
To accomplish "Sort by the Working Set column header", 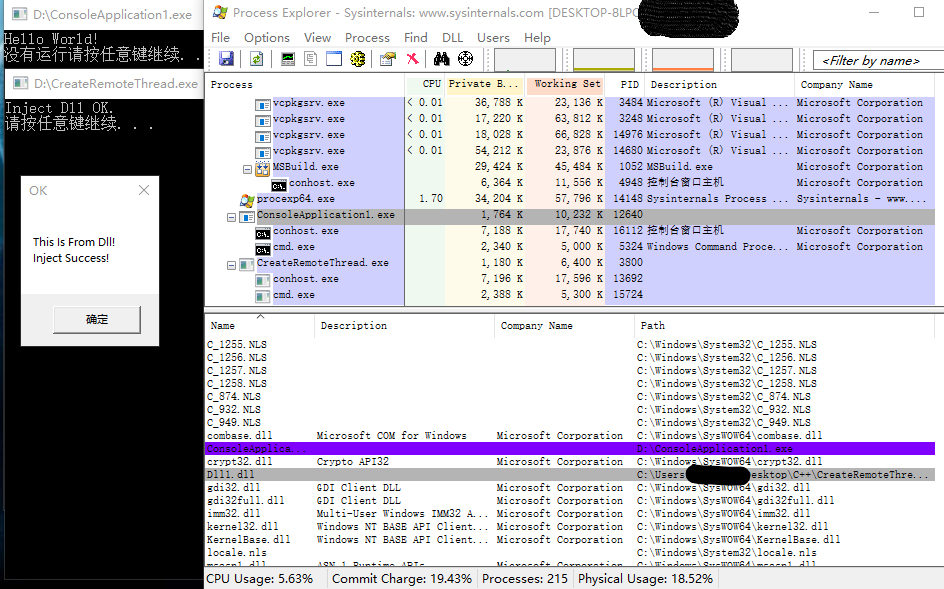I will pos(567,85).
